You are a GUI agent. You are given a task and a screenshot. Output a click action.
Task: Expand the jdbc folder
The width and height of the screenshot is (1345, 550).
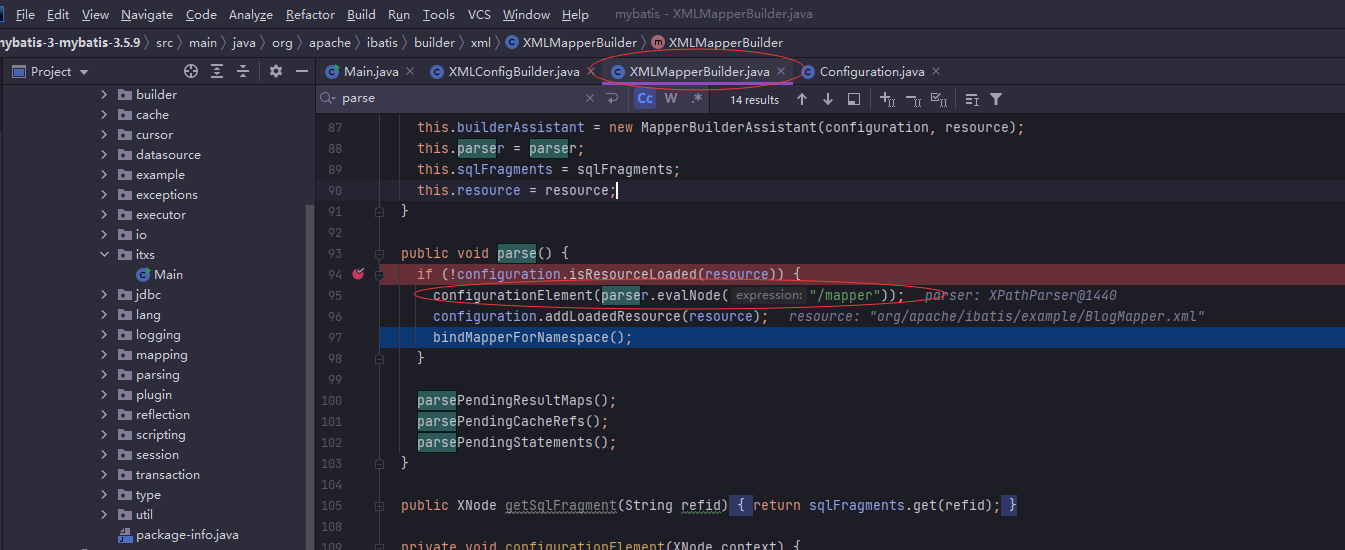click(x=104, y=295)
